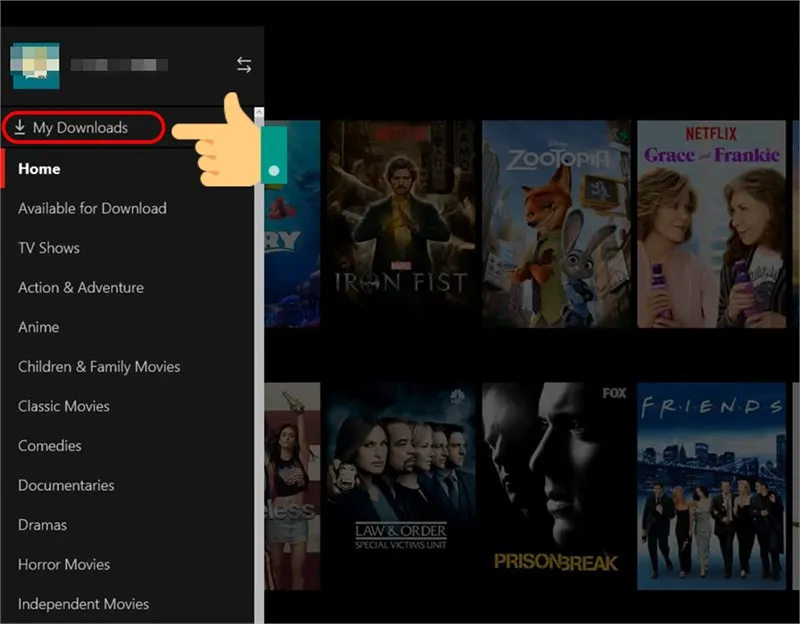Open the Horror Movies category
The width and height of the screenshot is (800, 624).
(63, 564)
